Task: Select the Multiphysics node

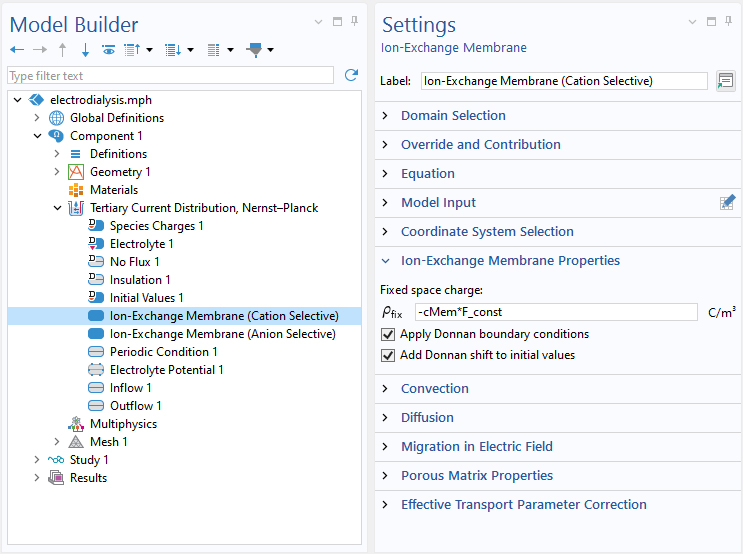Action: [123, 424]
